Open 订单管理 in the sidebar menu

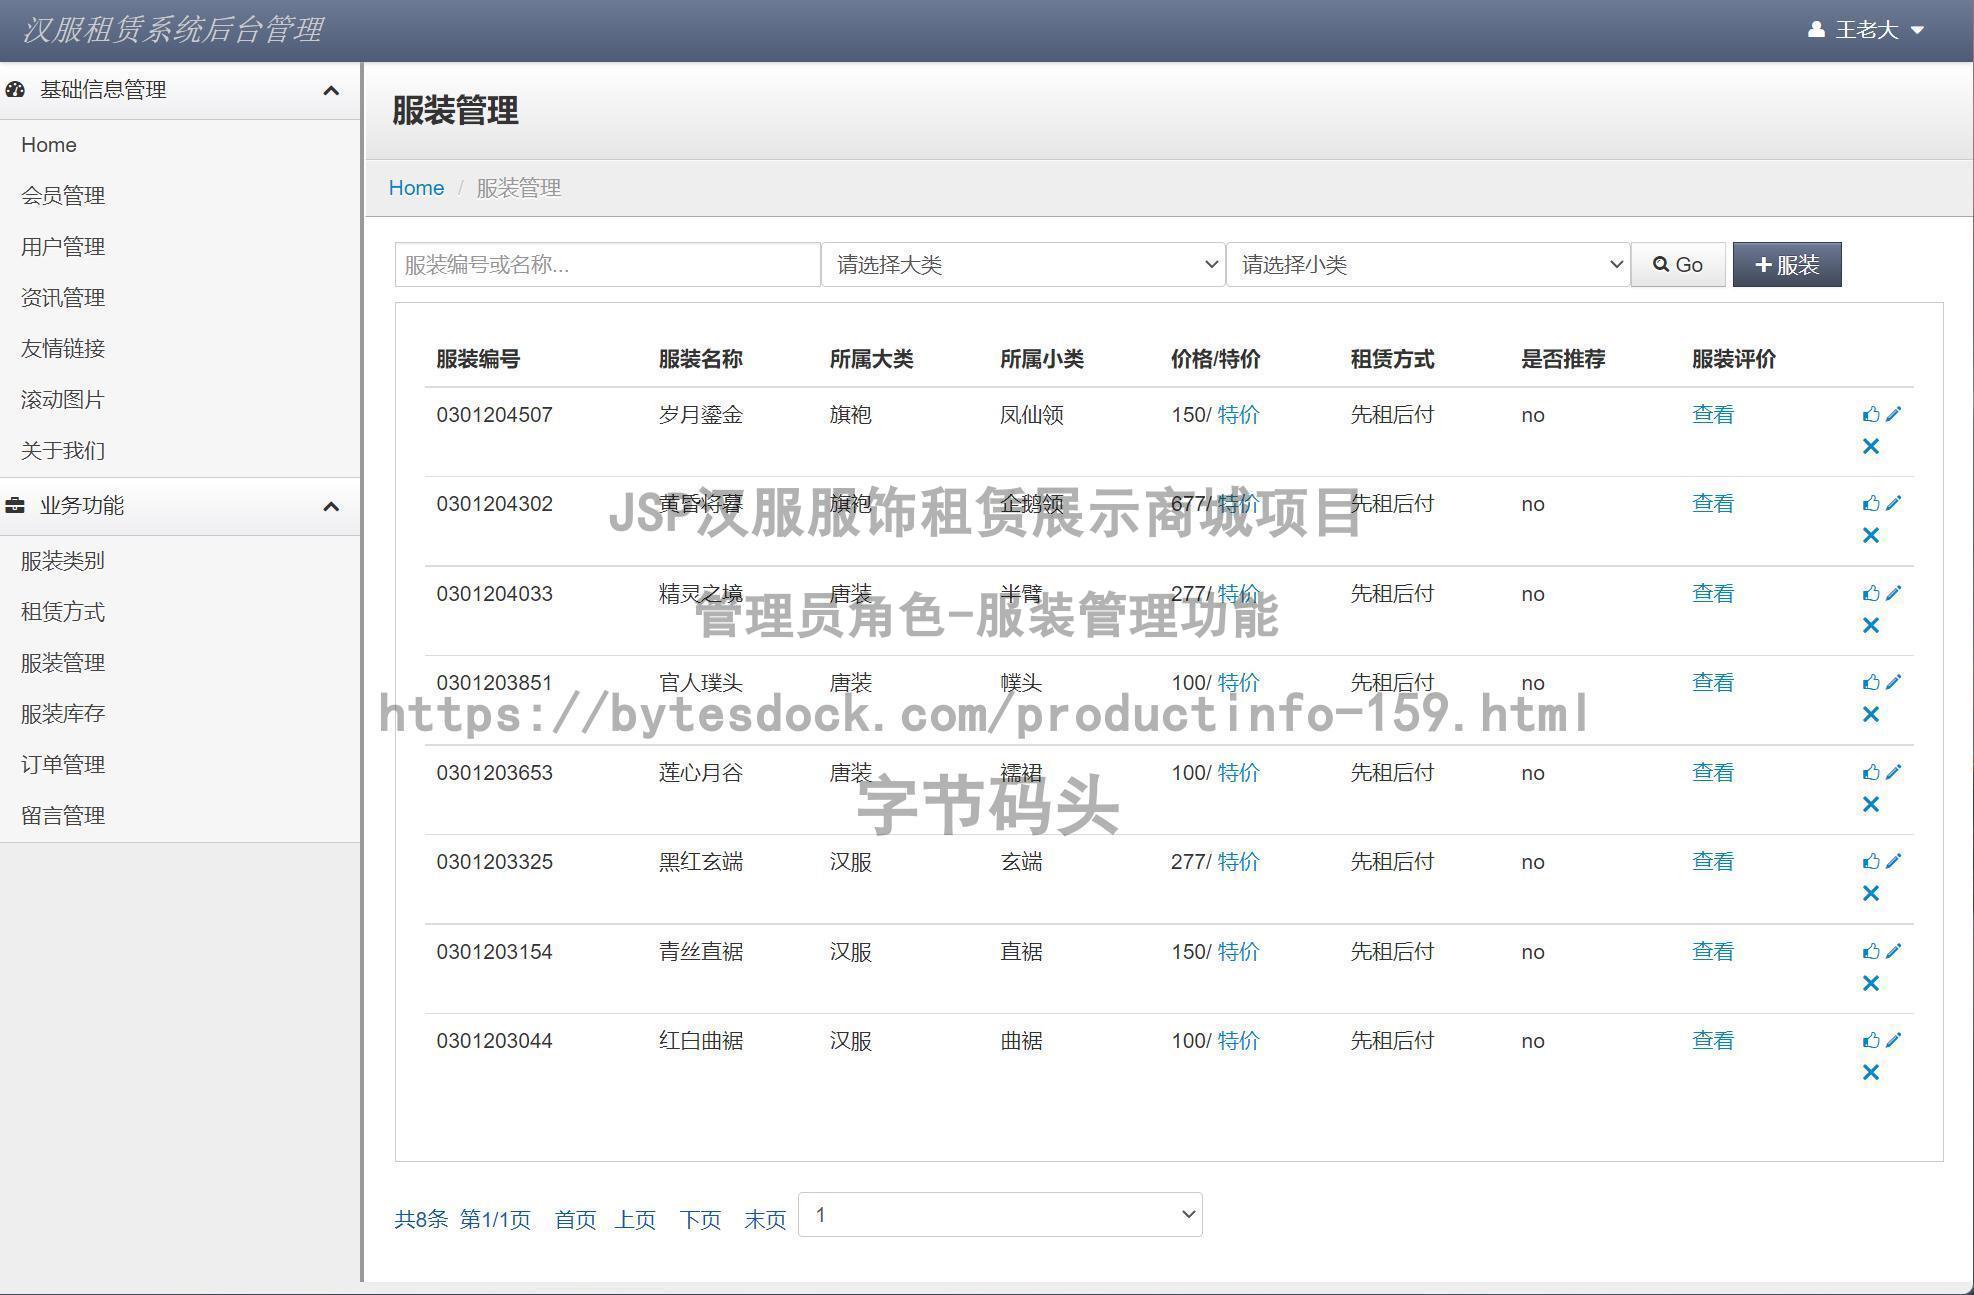pyautogui.click(x=63, y=765)
